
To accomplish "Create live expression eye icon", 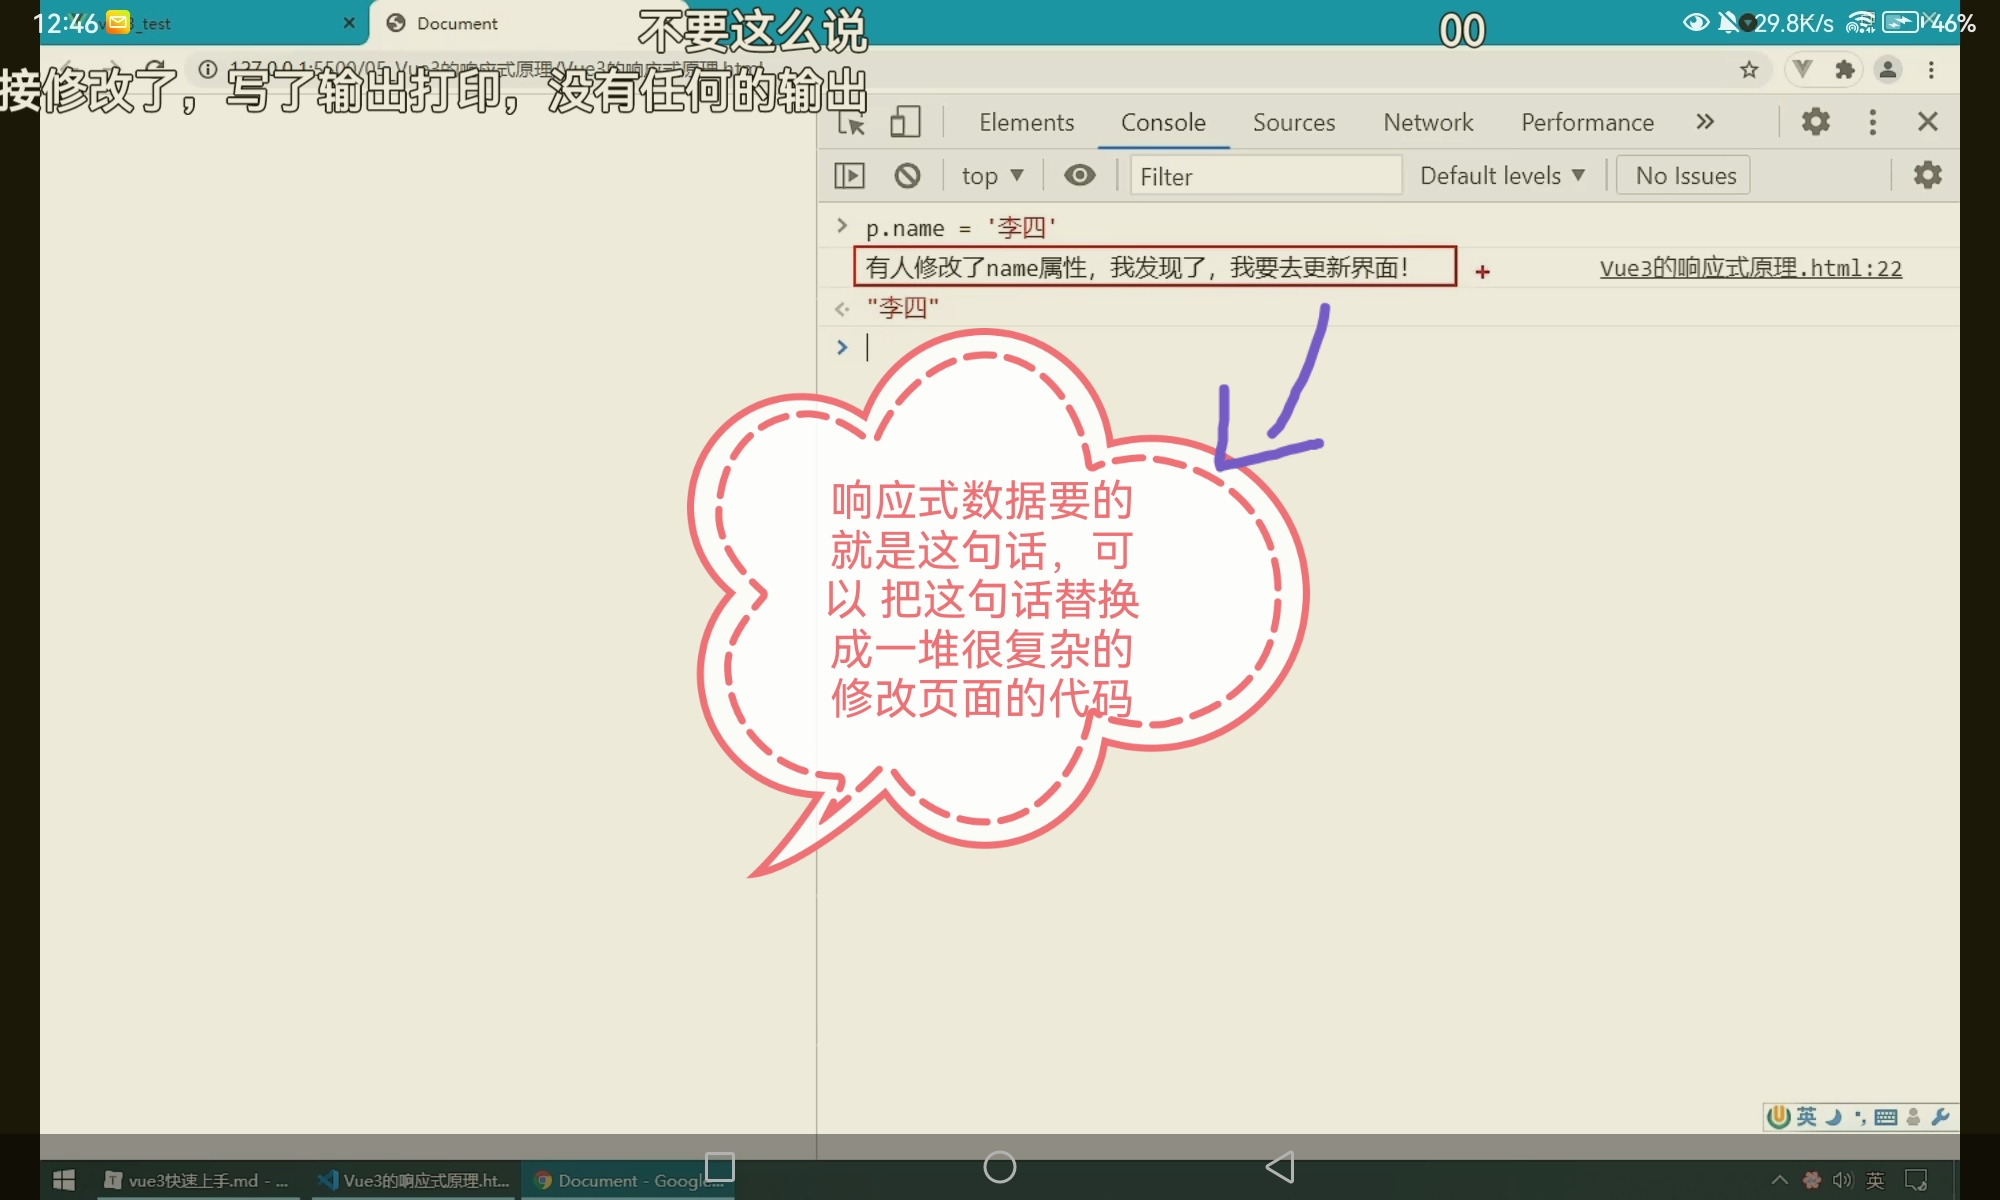I will [1079, 176].
